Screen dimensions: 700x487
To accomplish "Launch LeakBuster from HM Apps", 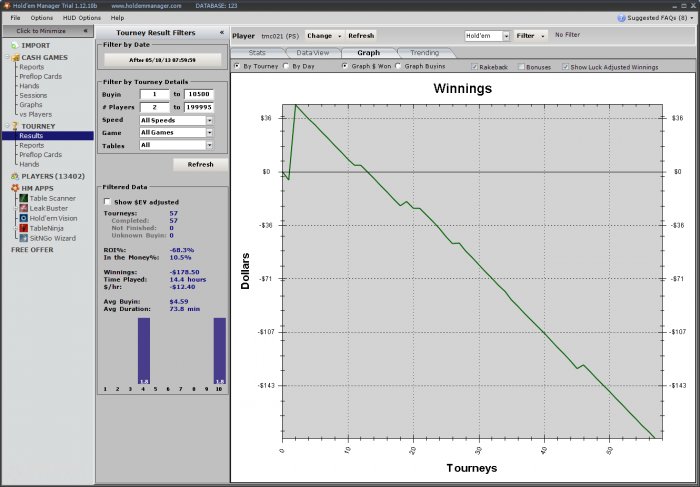I will click(x=22, y=207).
